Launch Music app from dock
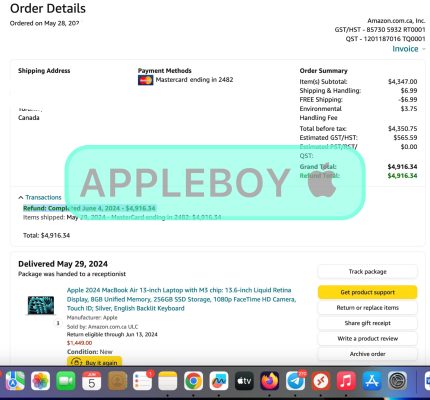The height and width of the screenshot is (400, 430). click(346, 381)
